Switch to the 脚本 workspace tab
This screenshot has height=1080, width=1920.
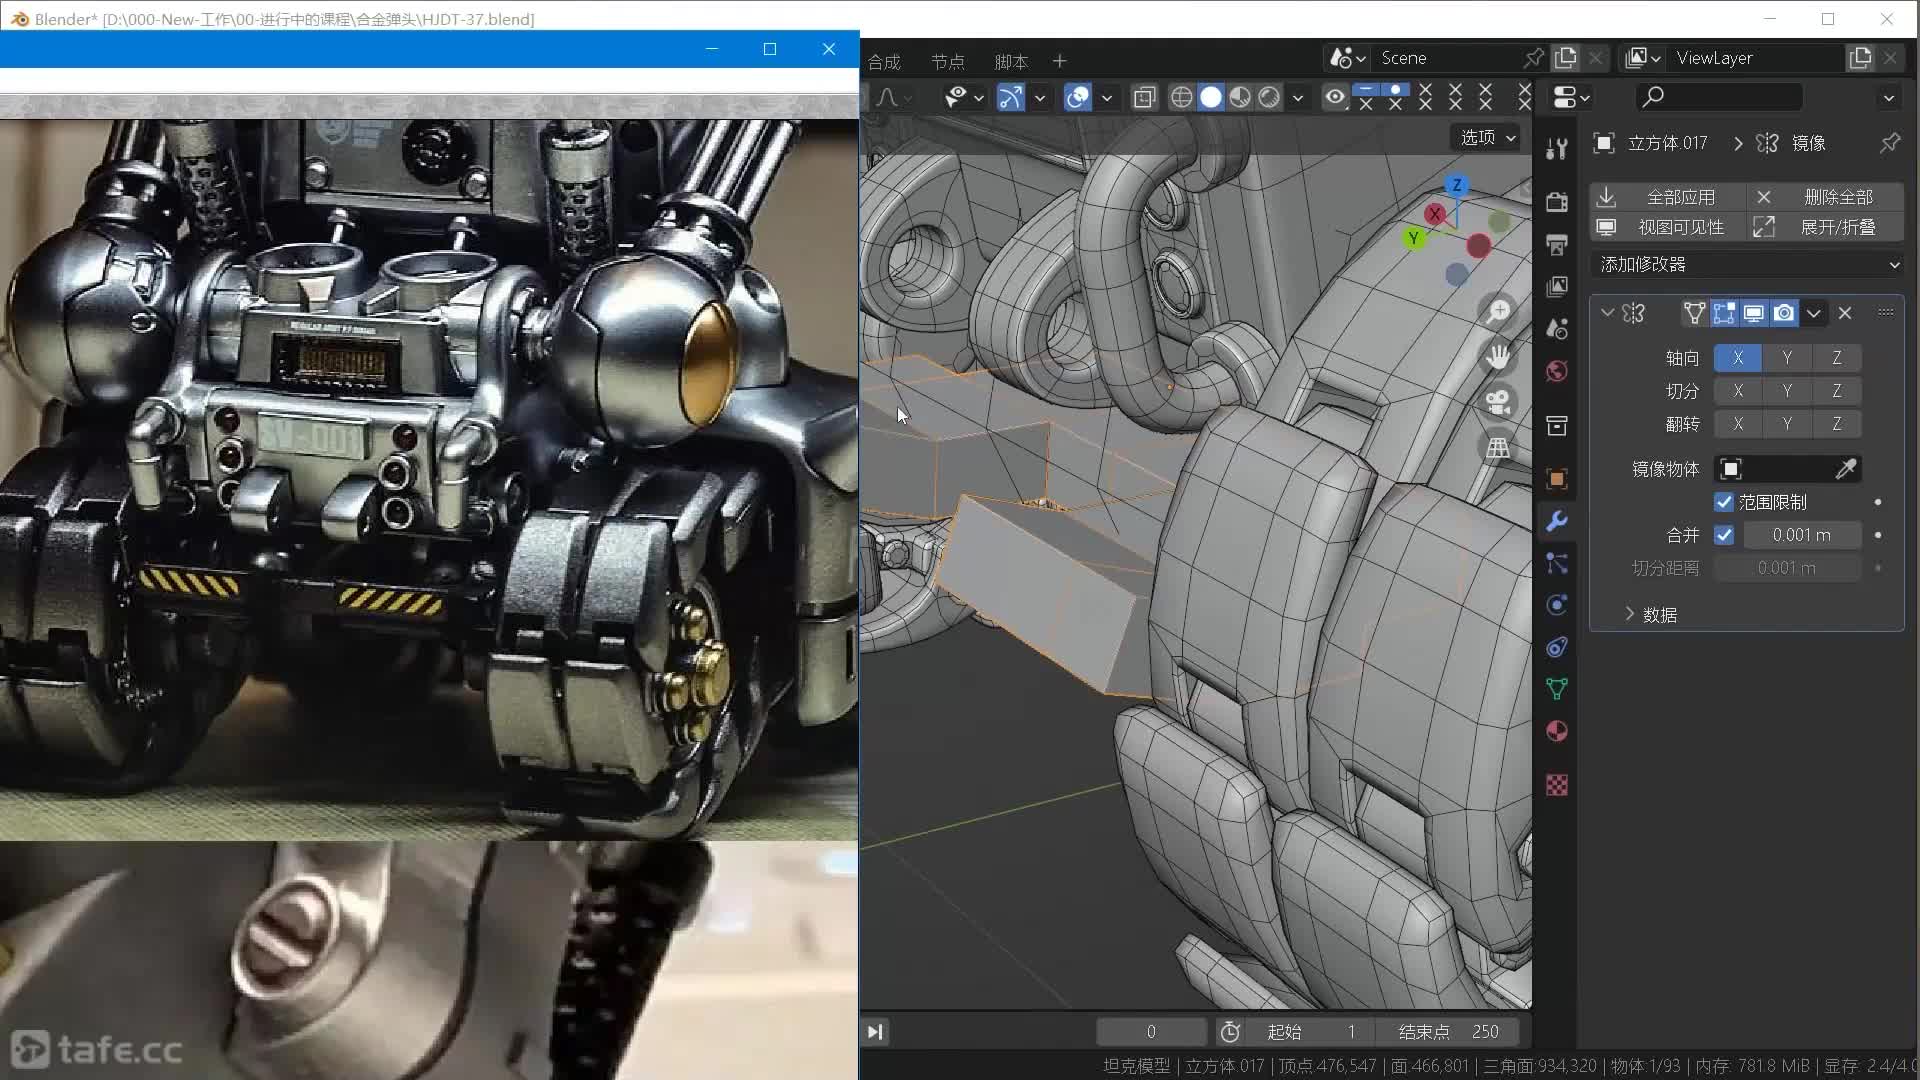point(1010,62)
